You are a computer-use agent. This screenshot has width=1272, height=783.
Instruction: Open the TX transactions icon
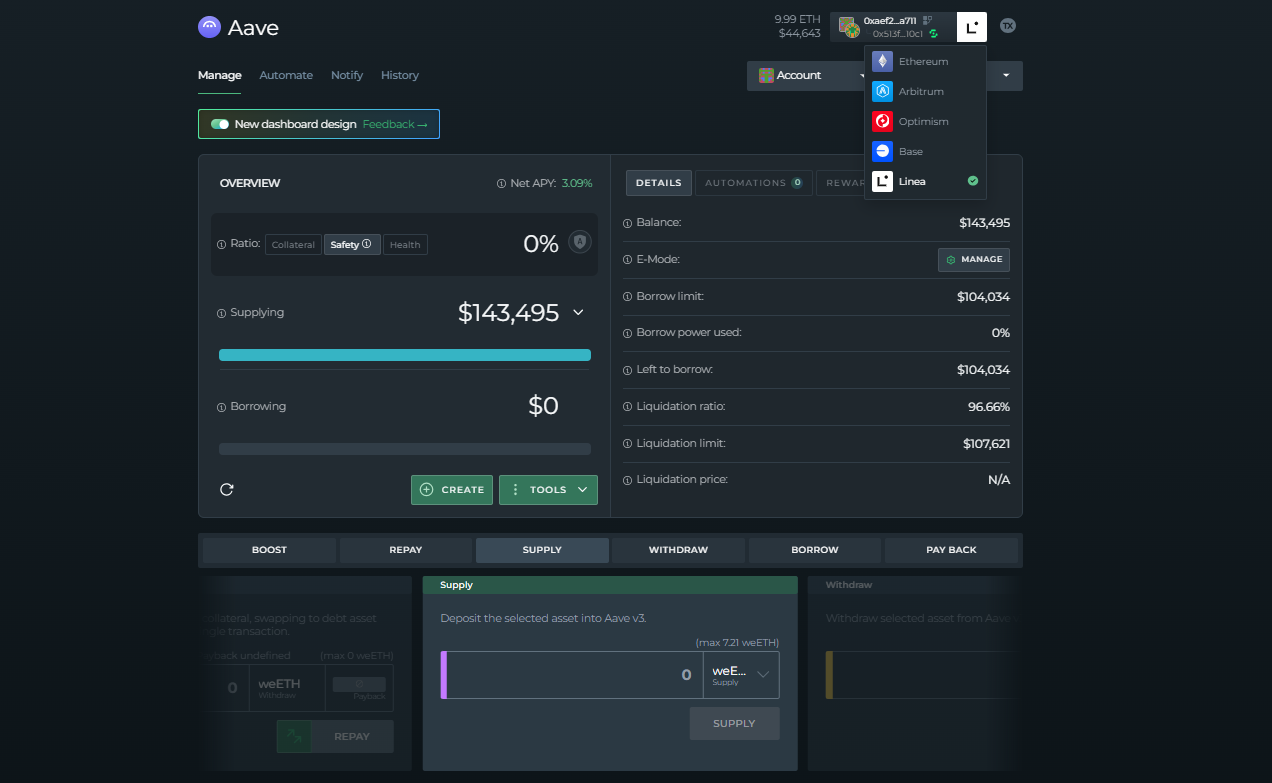pos(1008,26)
